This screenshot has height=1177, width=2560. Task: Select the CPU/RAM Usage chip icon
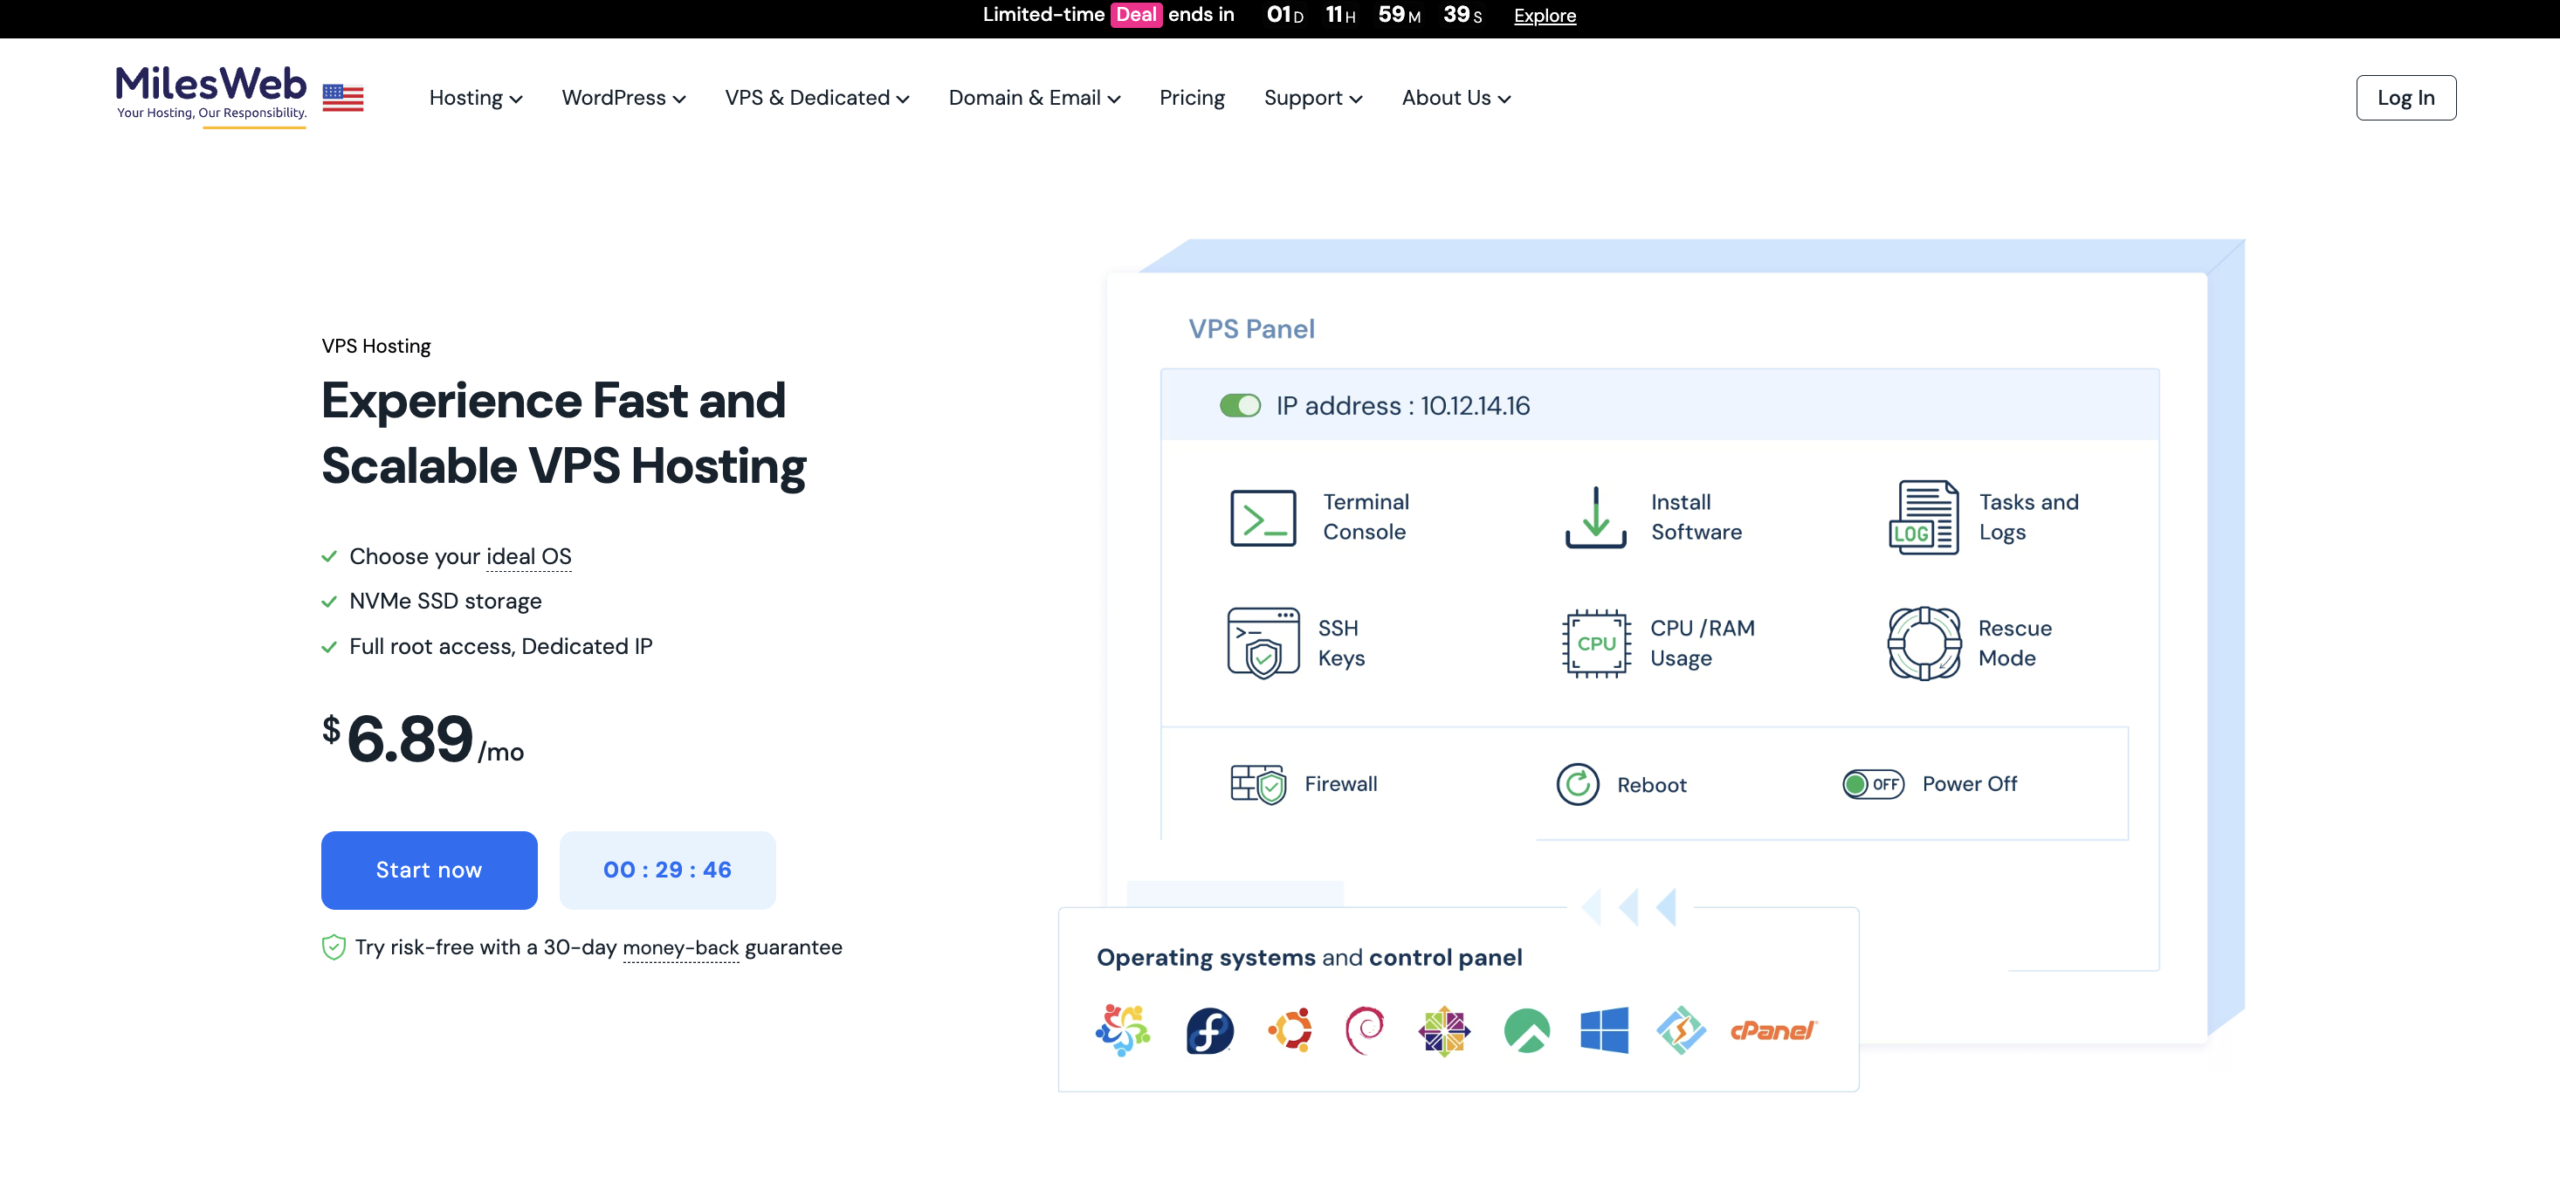[x=1596, y=643]
